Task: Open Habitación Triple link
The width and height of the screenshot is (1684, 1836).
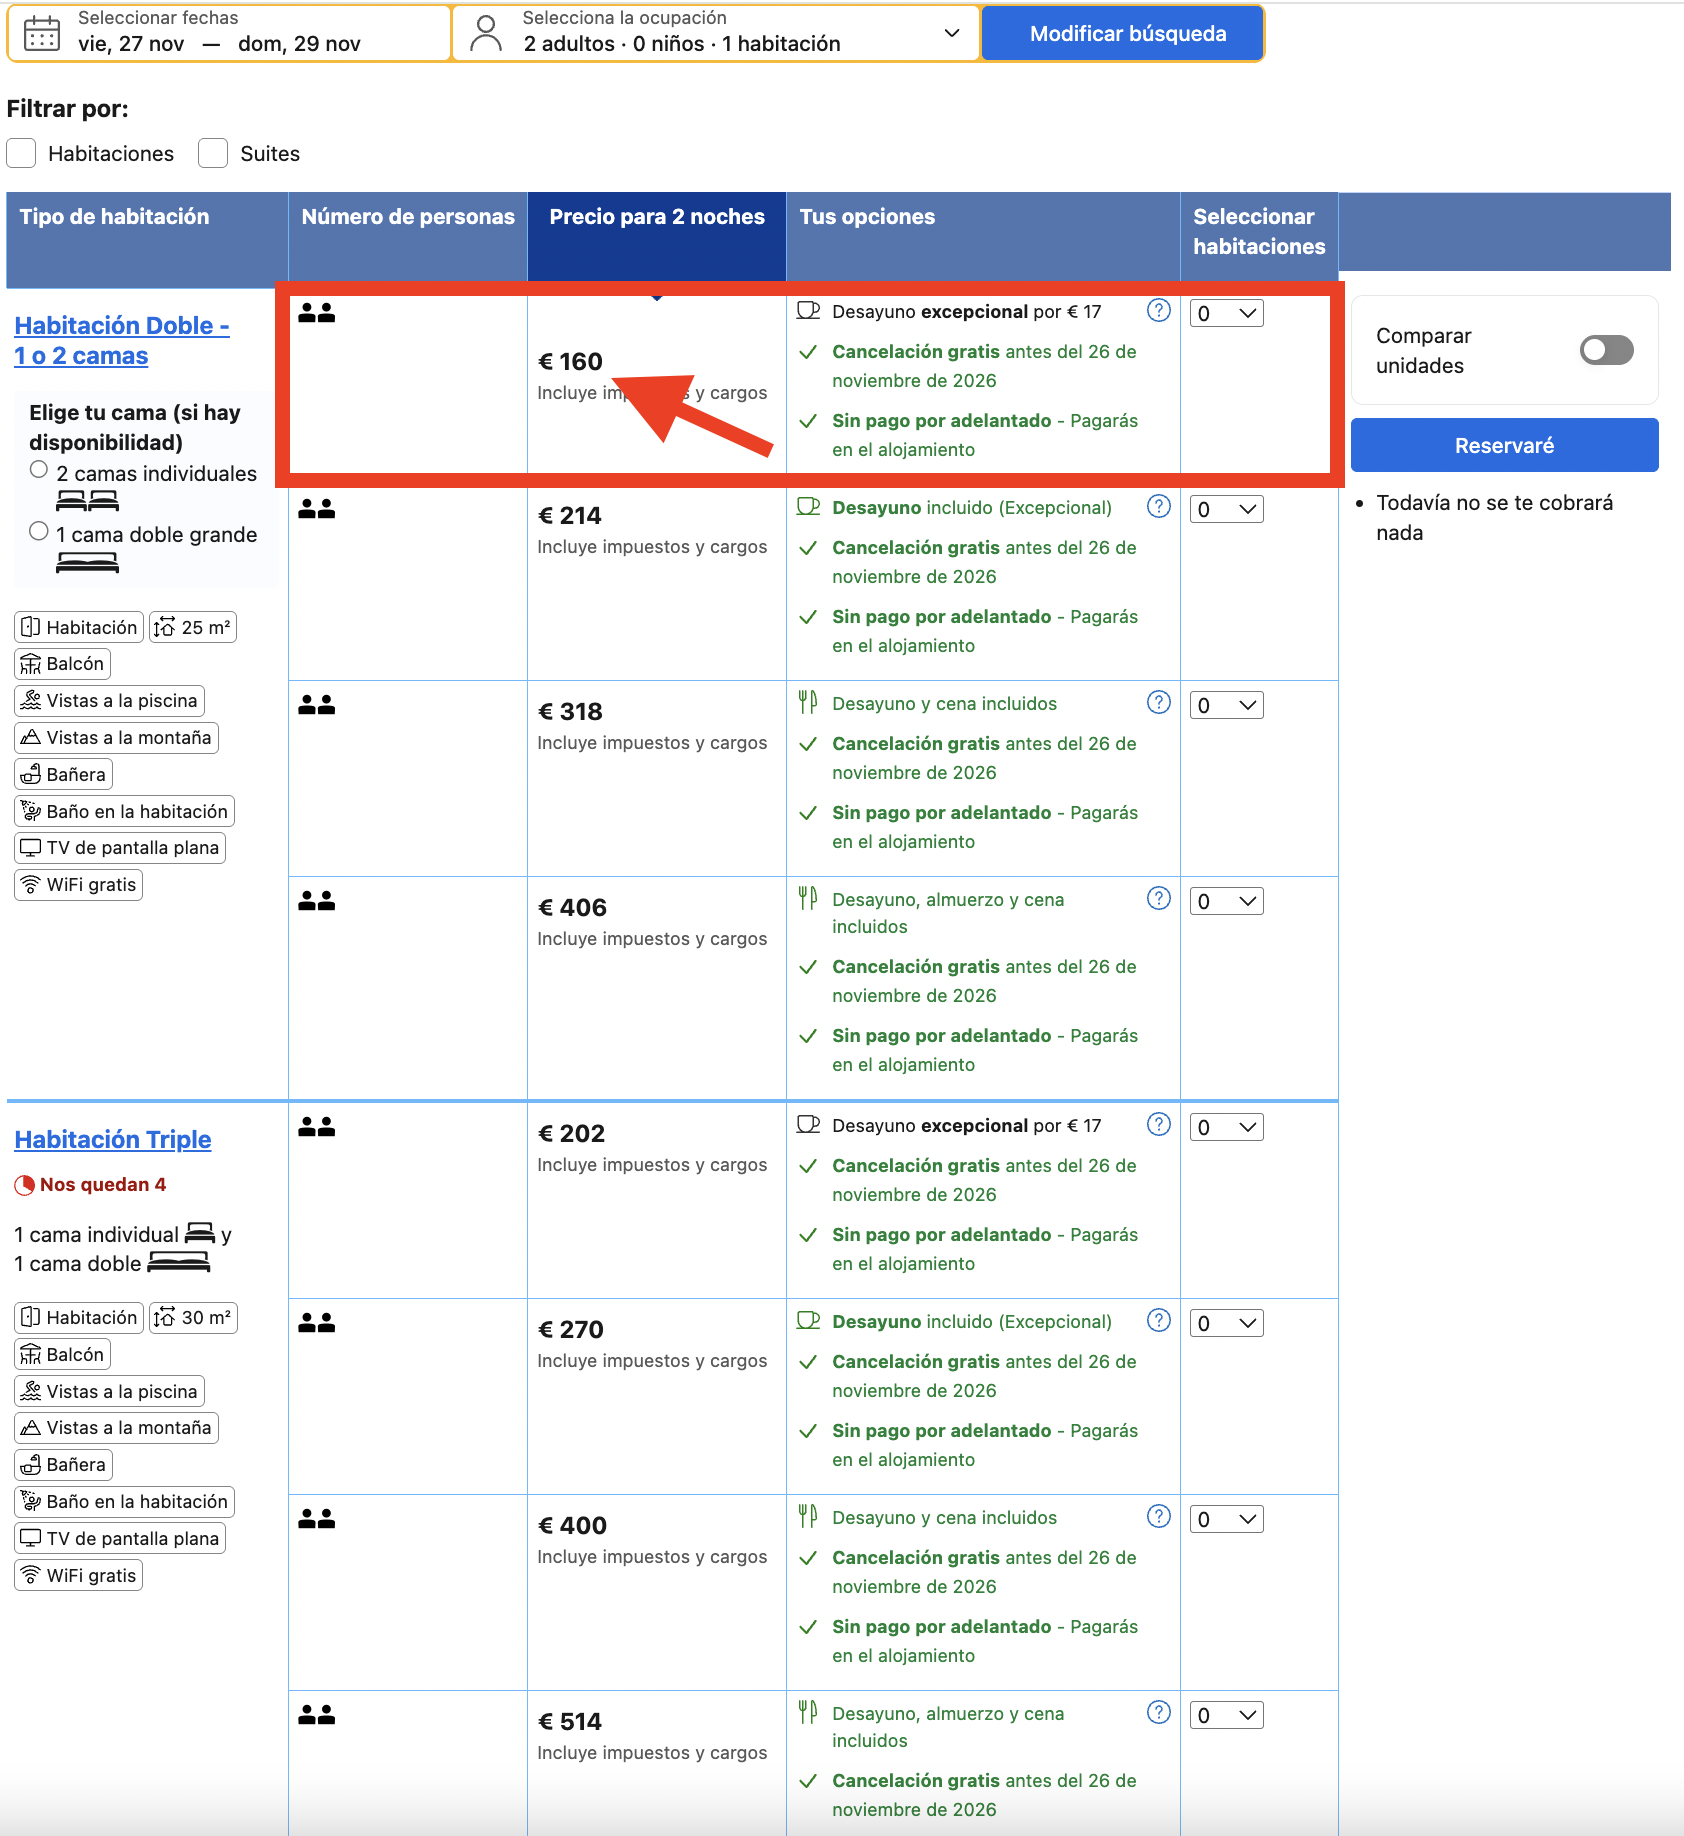Action: (x=113, y=1139)
